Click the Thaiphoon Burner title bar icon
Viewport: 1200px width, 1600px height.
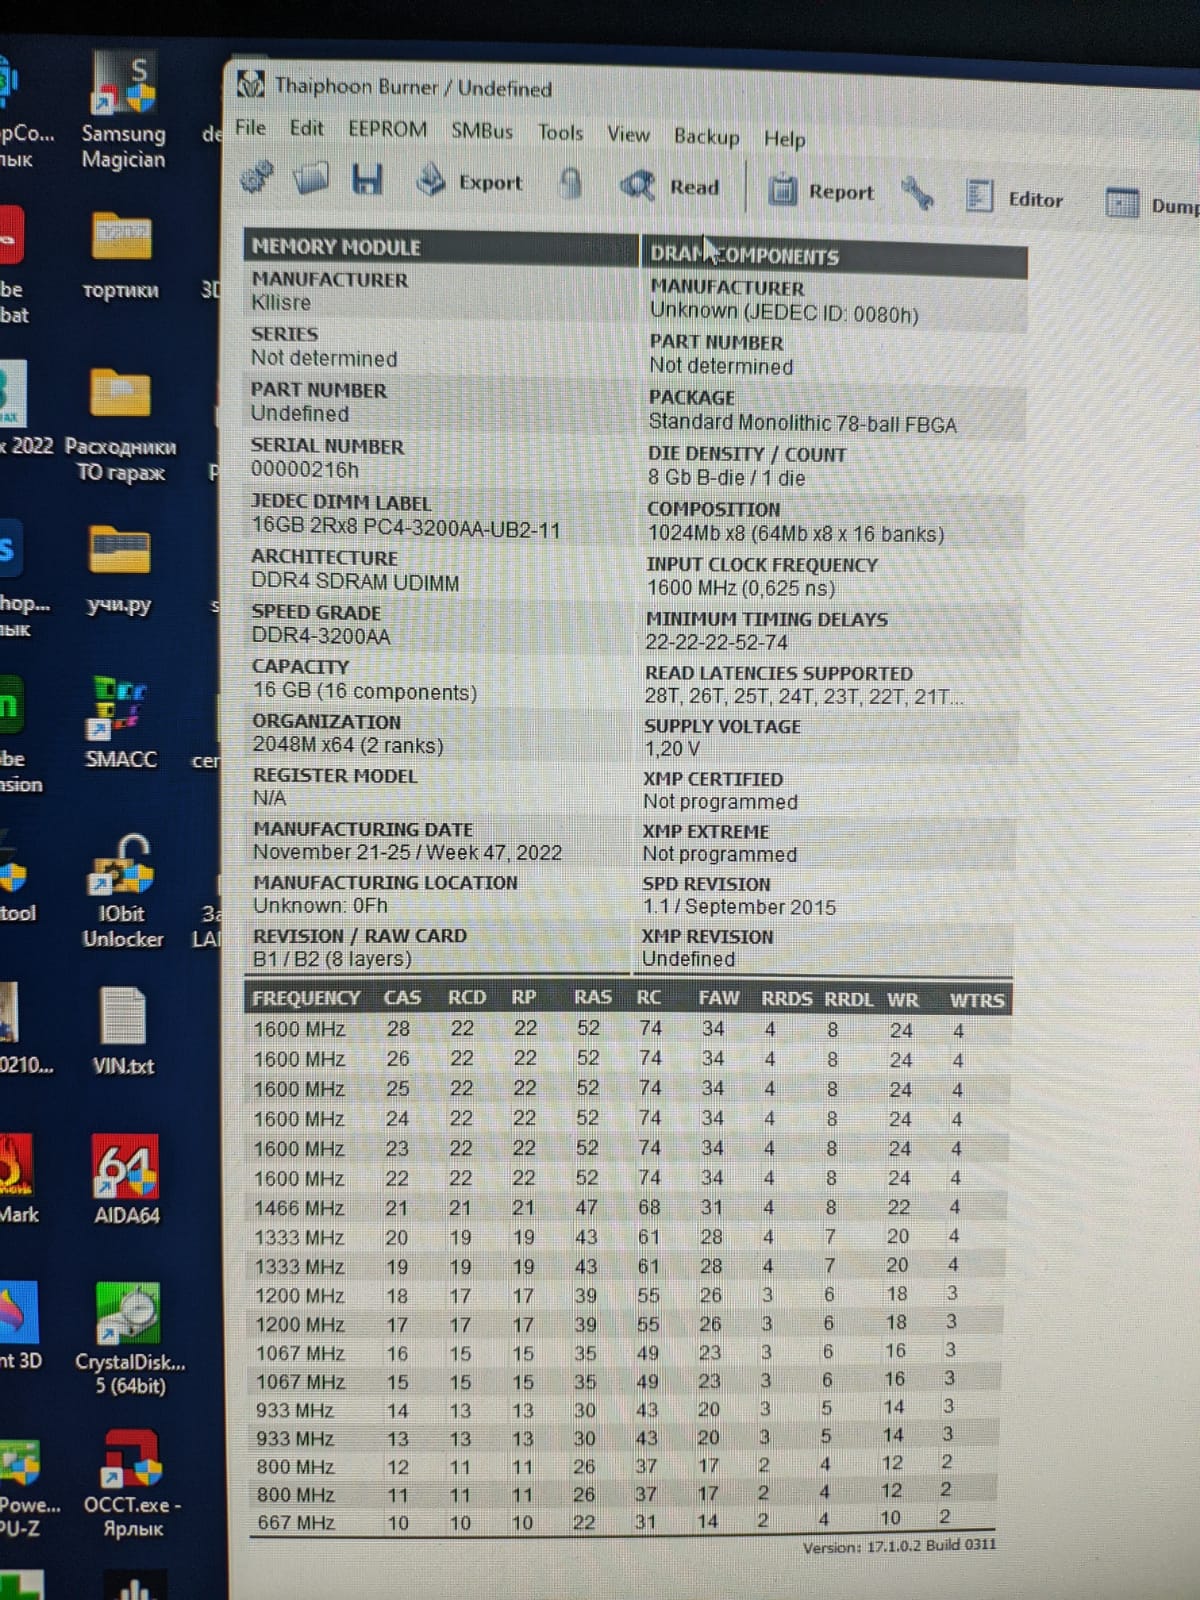coord(251,83)
